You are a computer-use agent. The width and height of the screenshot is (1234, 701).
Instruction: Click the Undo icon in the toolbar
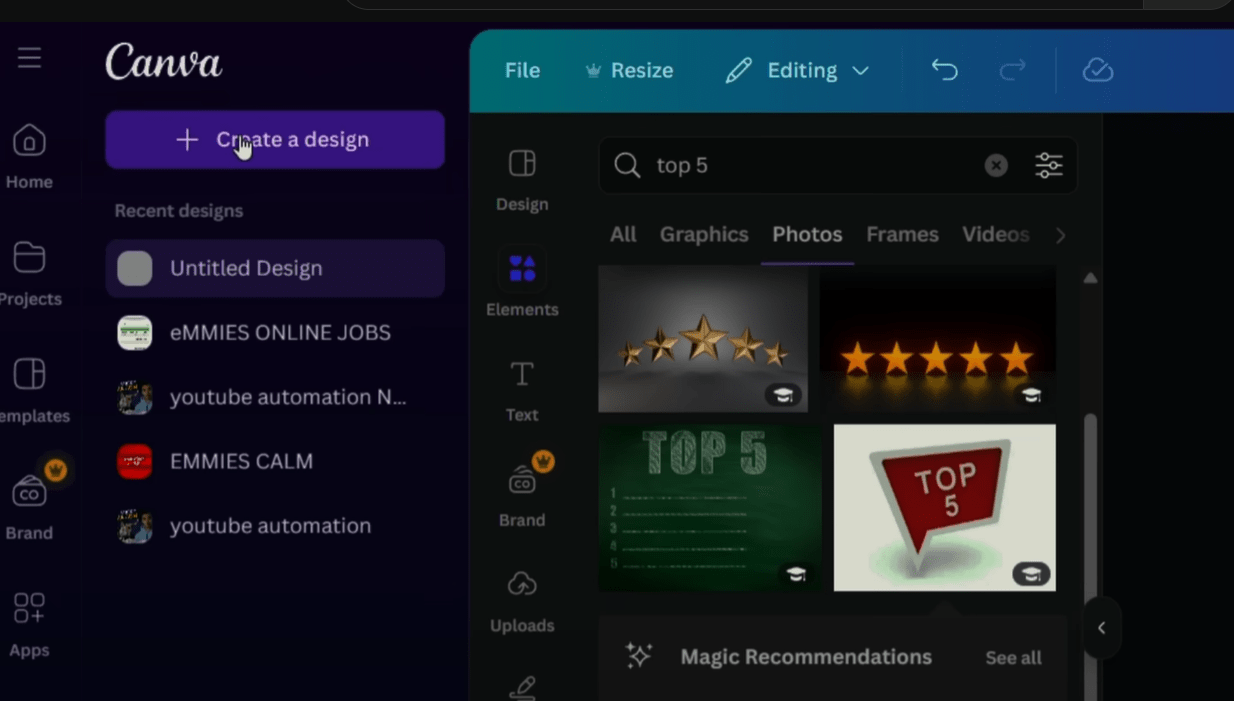click(x=944, y=70)
